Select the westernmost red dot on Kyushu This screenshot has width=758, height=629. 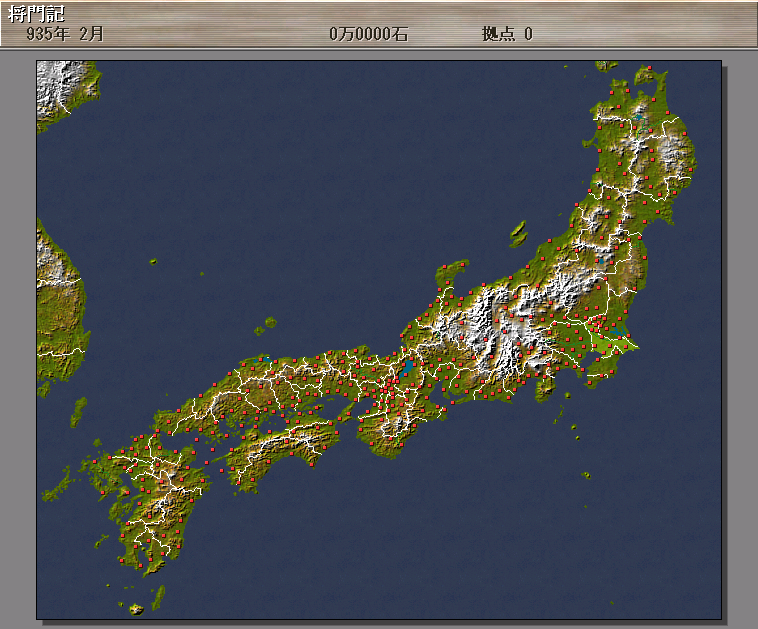[95, 462]
